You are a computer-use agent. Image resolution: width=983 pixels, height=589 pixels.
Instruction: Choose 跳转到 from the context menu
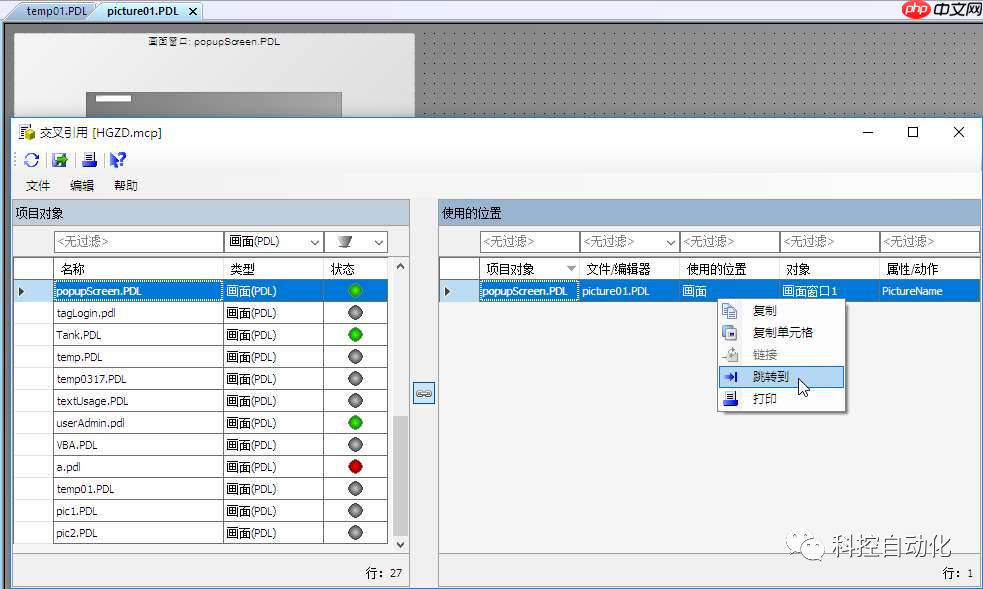click(x=781, y=377)
